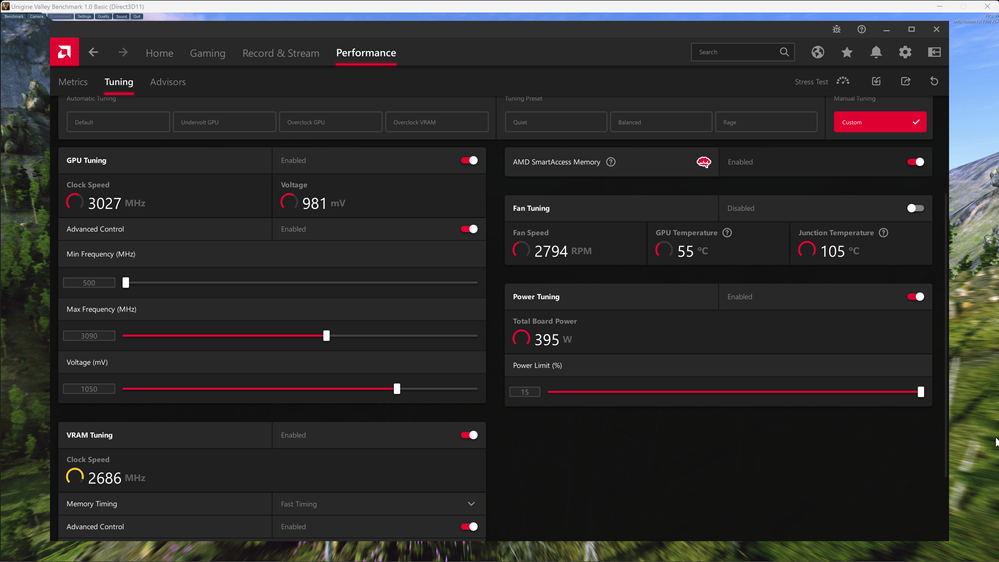Viewport: 999px width, 562px height.
Task: Go forward with the right arrow
Action: (123, 52)
